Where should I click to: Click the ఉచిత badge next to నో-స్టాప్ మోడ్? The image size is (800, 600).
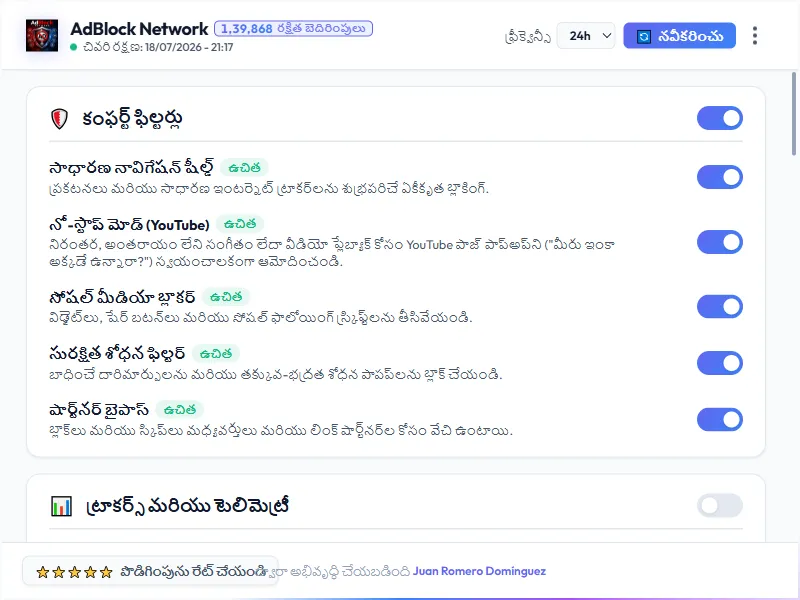pos(240,224)
